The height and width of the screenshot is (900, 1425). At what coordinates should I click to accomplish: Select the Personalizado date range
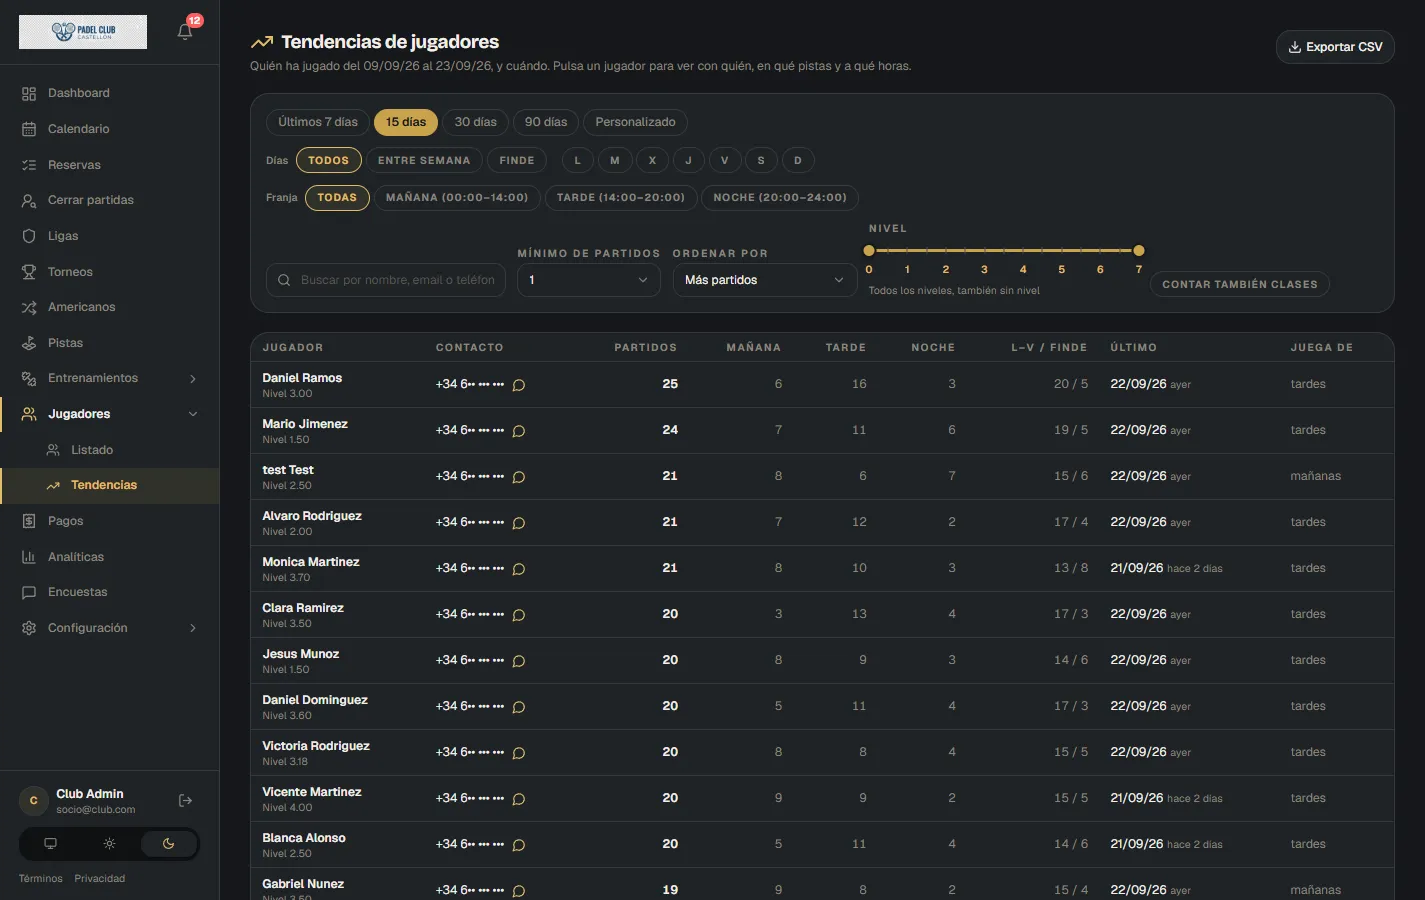[x=635, y=122]
